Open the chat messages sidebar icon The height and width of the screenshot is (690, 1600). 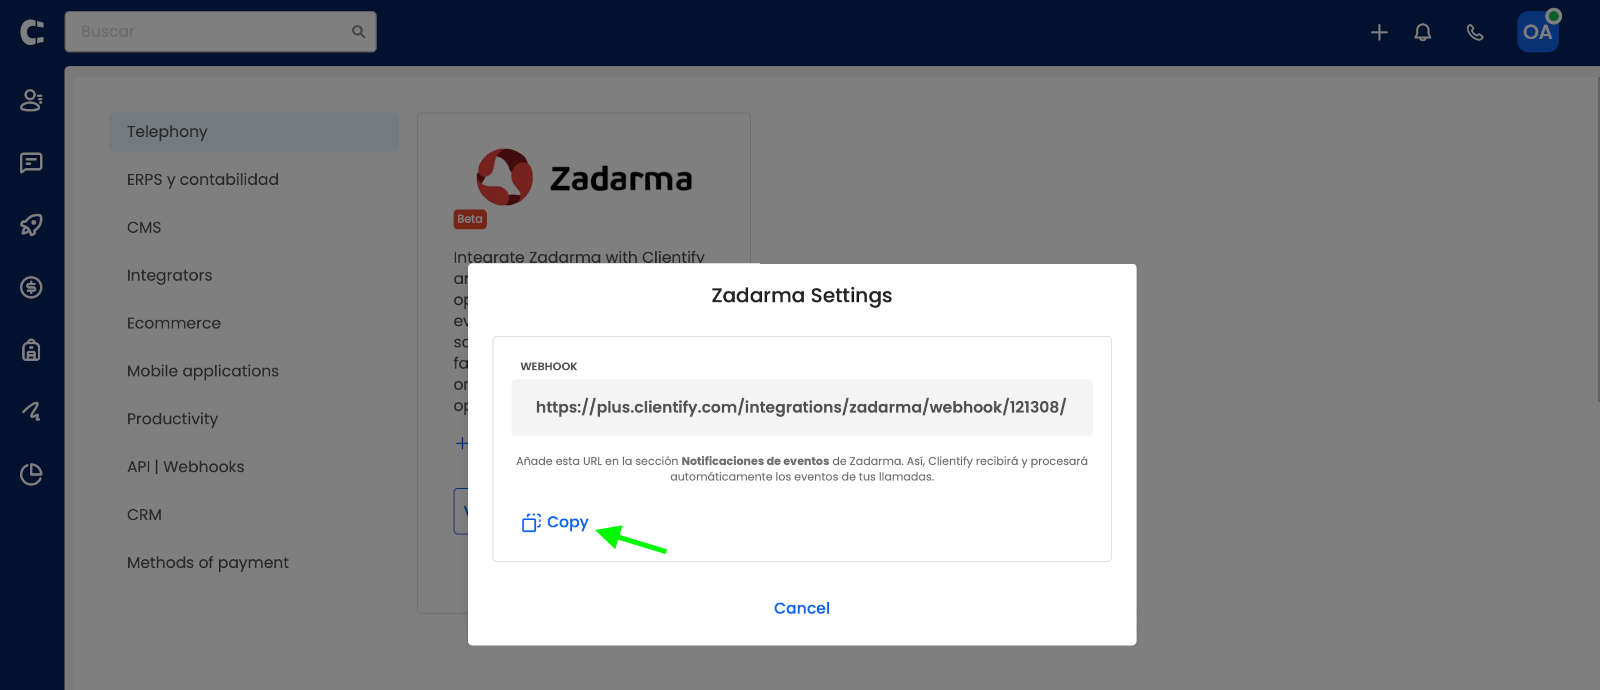[32, 163]
